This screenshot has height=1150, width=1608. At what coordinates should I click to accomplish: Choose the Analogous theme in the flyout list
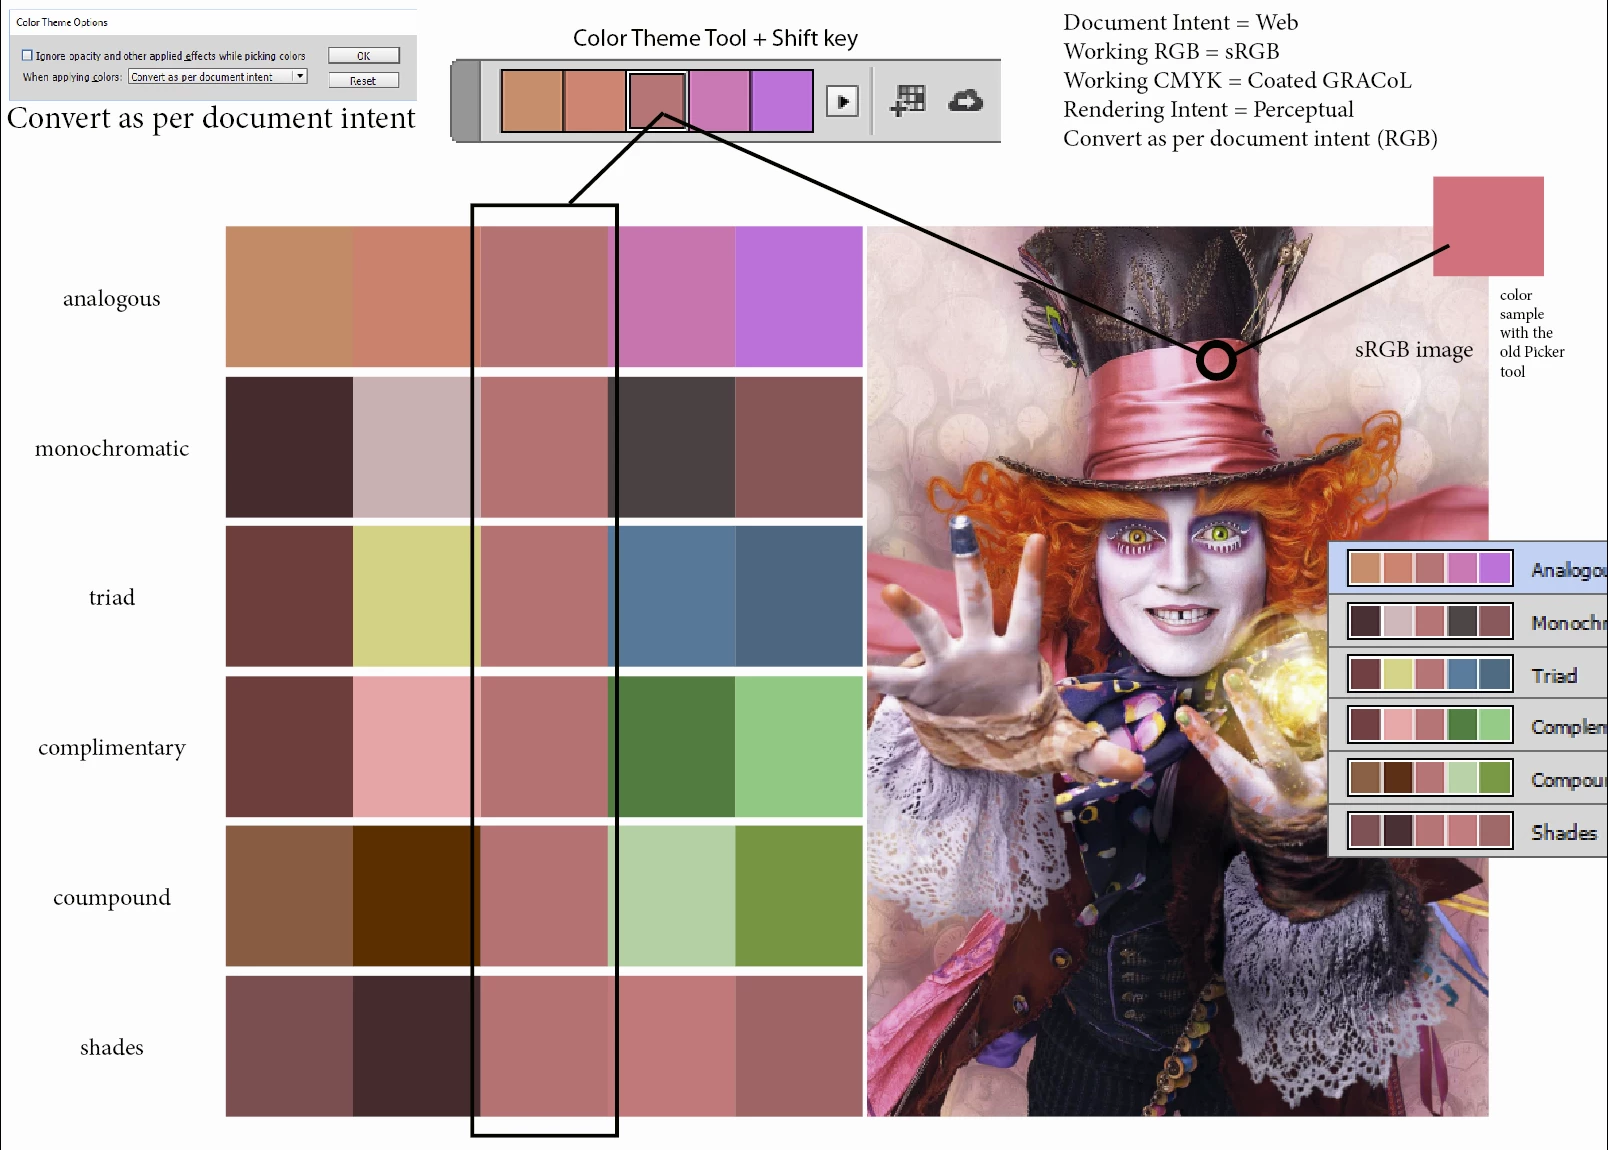tap(1468, 568)
